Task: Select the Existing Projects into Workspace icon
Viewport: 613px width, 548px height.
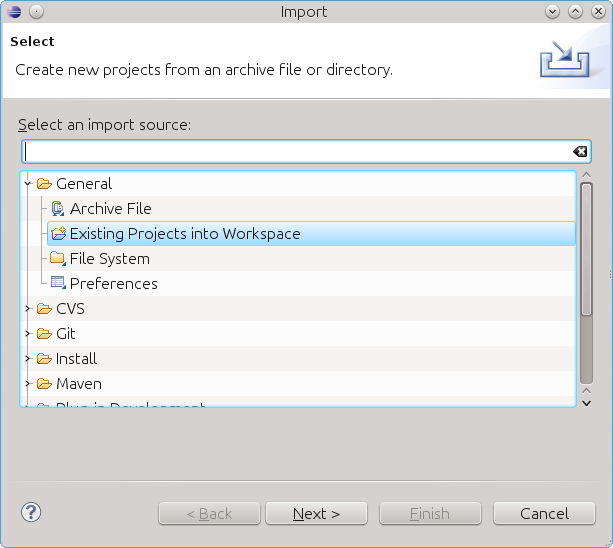Action: click(x=58, y=234)
